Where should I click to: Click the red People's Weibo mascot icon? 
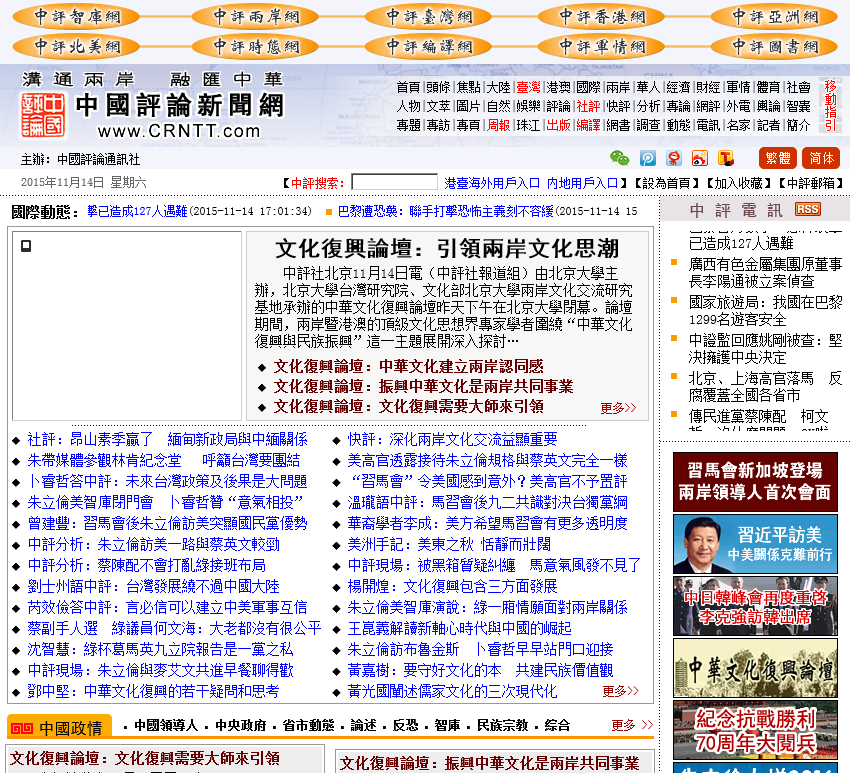tap(674, 158)
